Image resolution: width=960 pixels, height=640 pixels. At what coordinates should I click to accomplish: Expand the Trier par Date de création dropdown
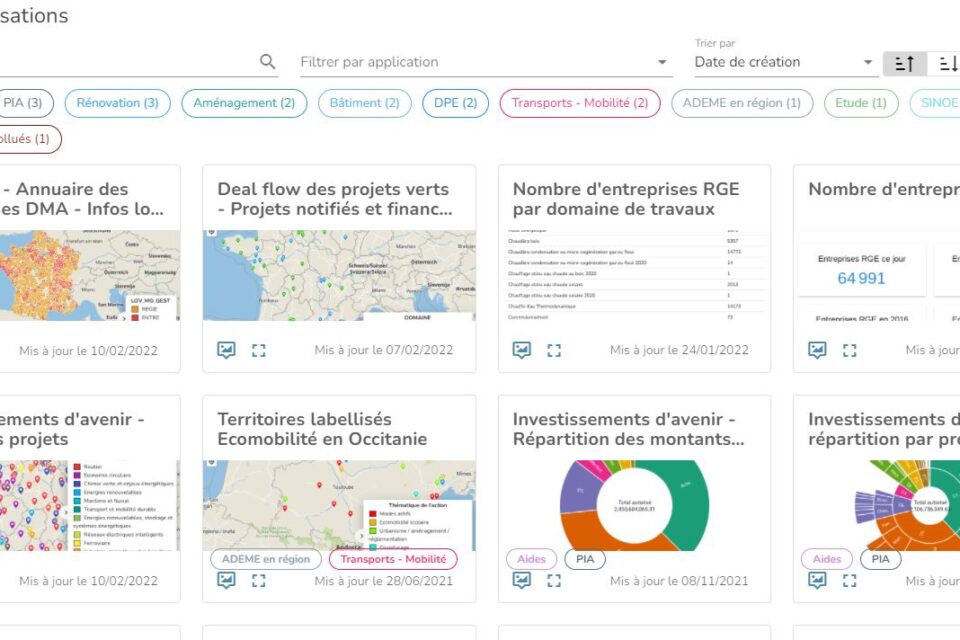point(784,62)
